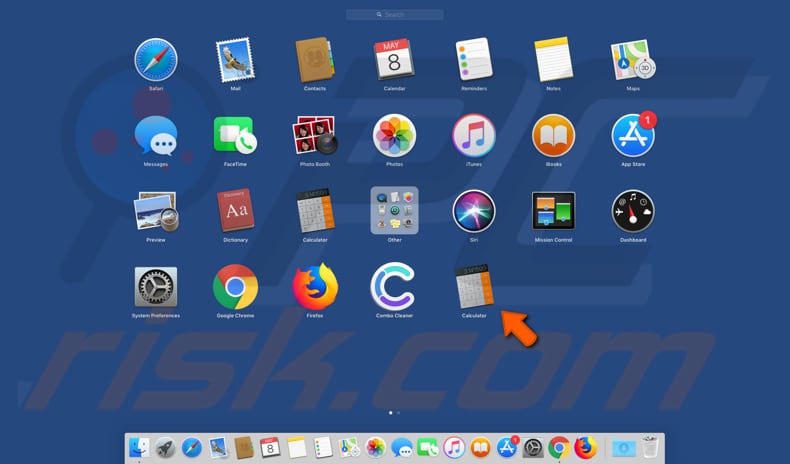The height and width of the screenshot is (464, 790).
Task: Open Messages from the Dock
Action: [402, 447]
